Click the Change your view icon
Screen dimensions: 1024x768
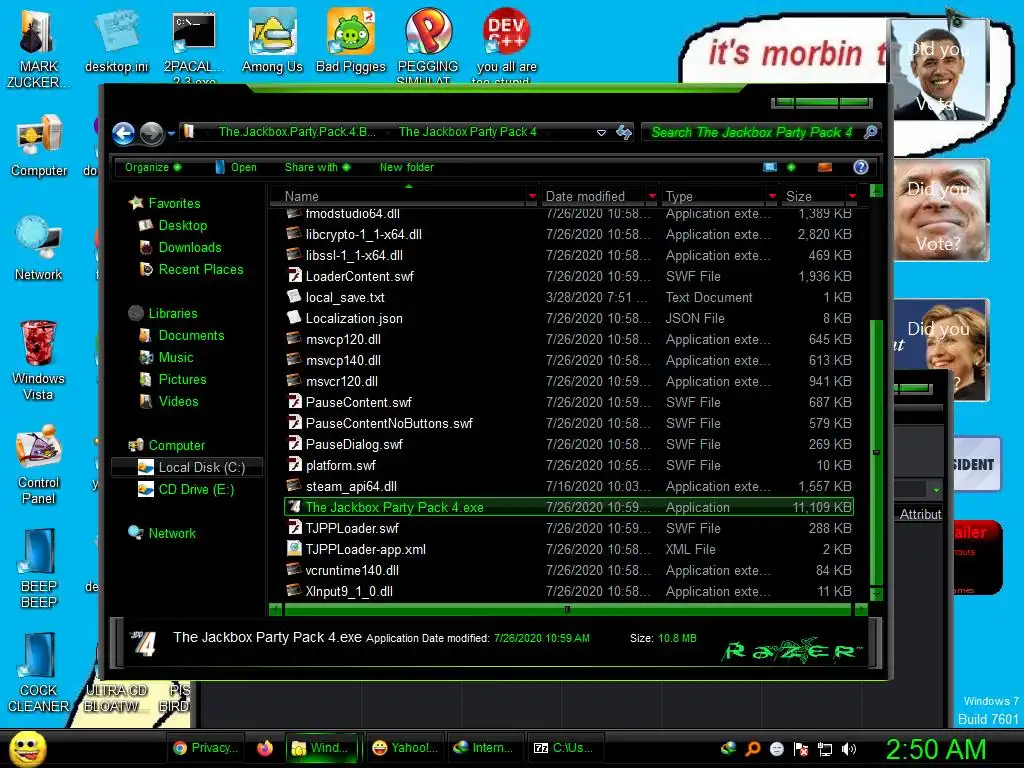pos(770,167)
